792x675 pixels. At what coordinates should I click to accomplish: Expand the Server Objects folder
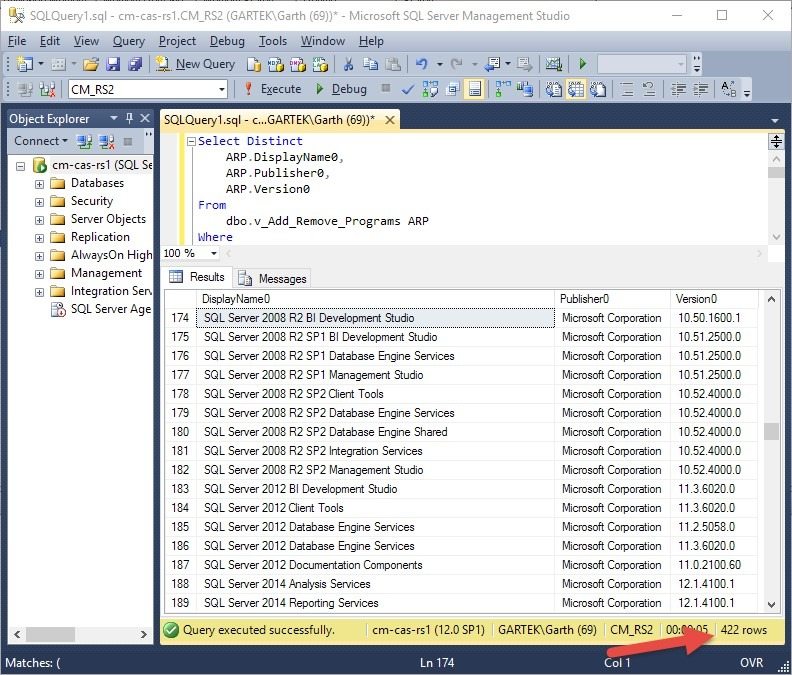(x=39, y=220)
